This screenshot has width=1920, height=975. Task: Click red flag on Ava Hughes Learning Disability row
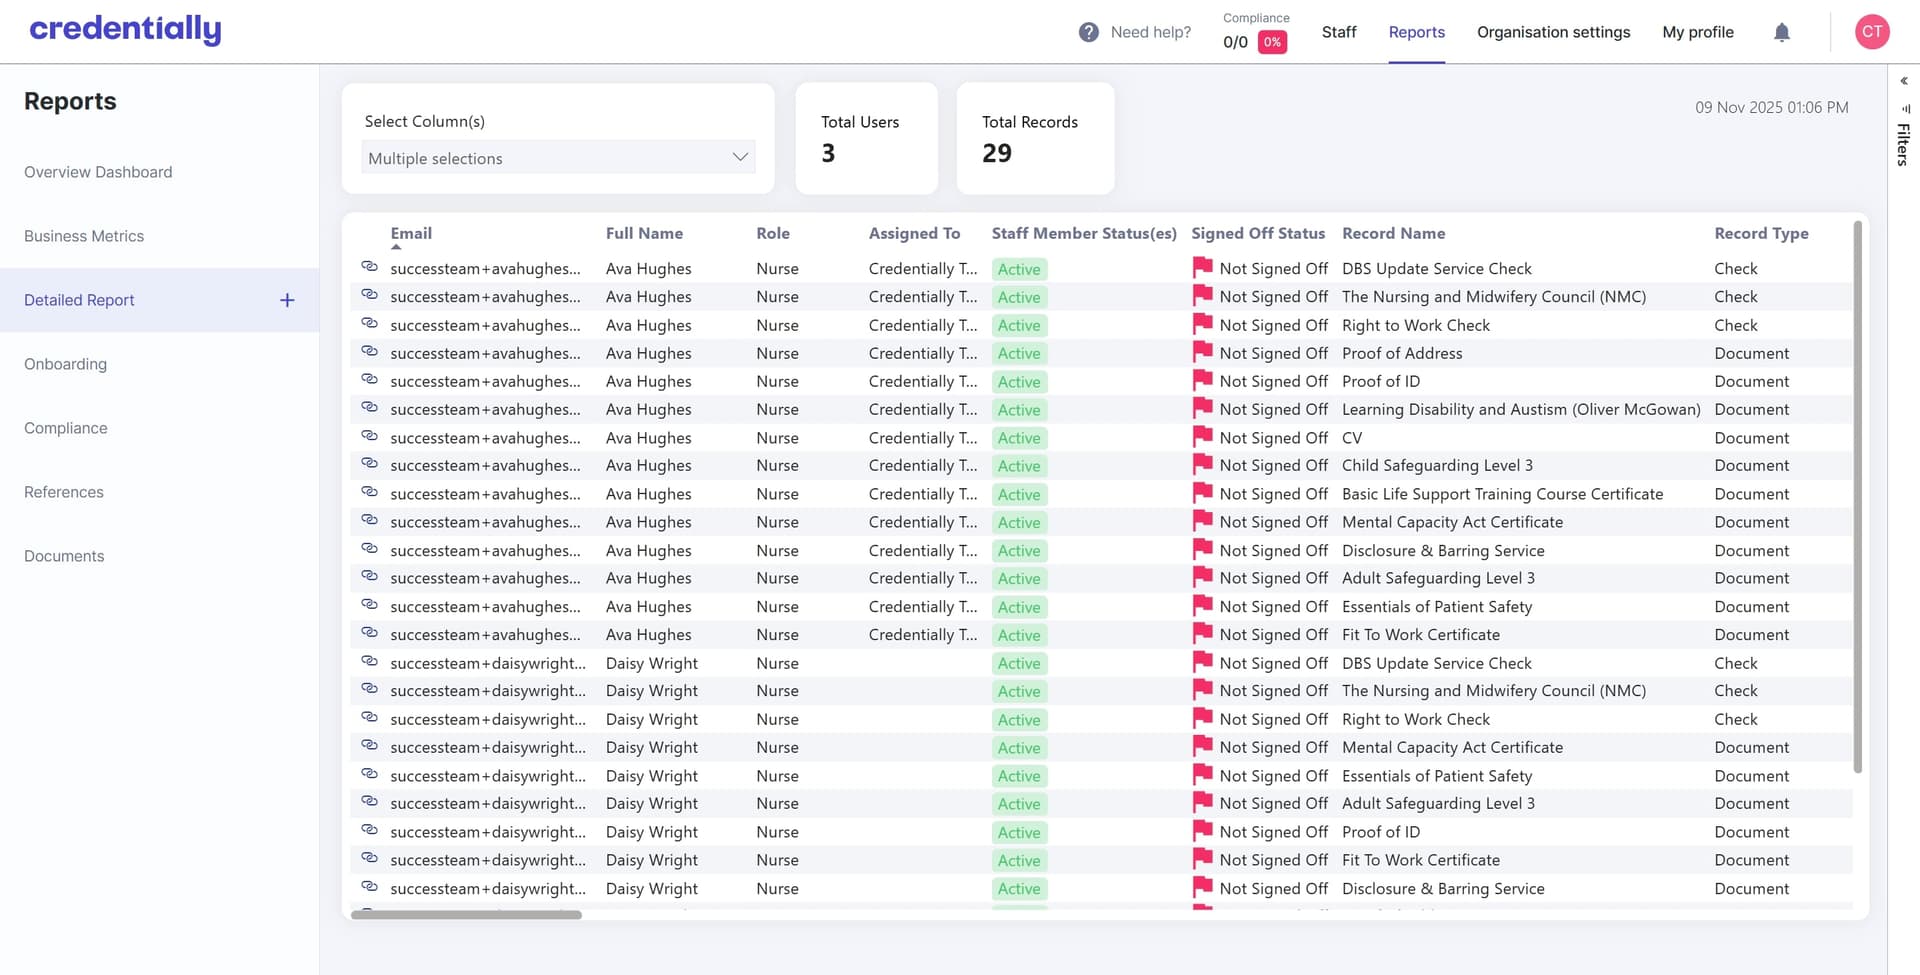click(1202, 408)
